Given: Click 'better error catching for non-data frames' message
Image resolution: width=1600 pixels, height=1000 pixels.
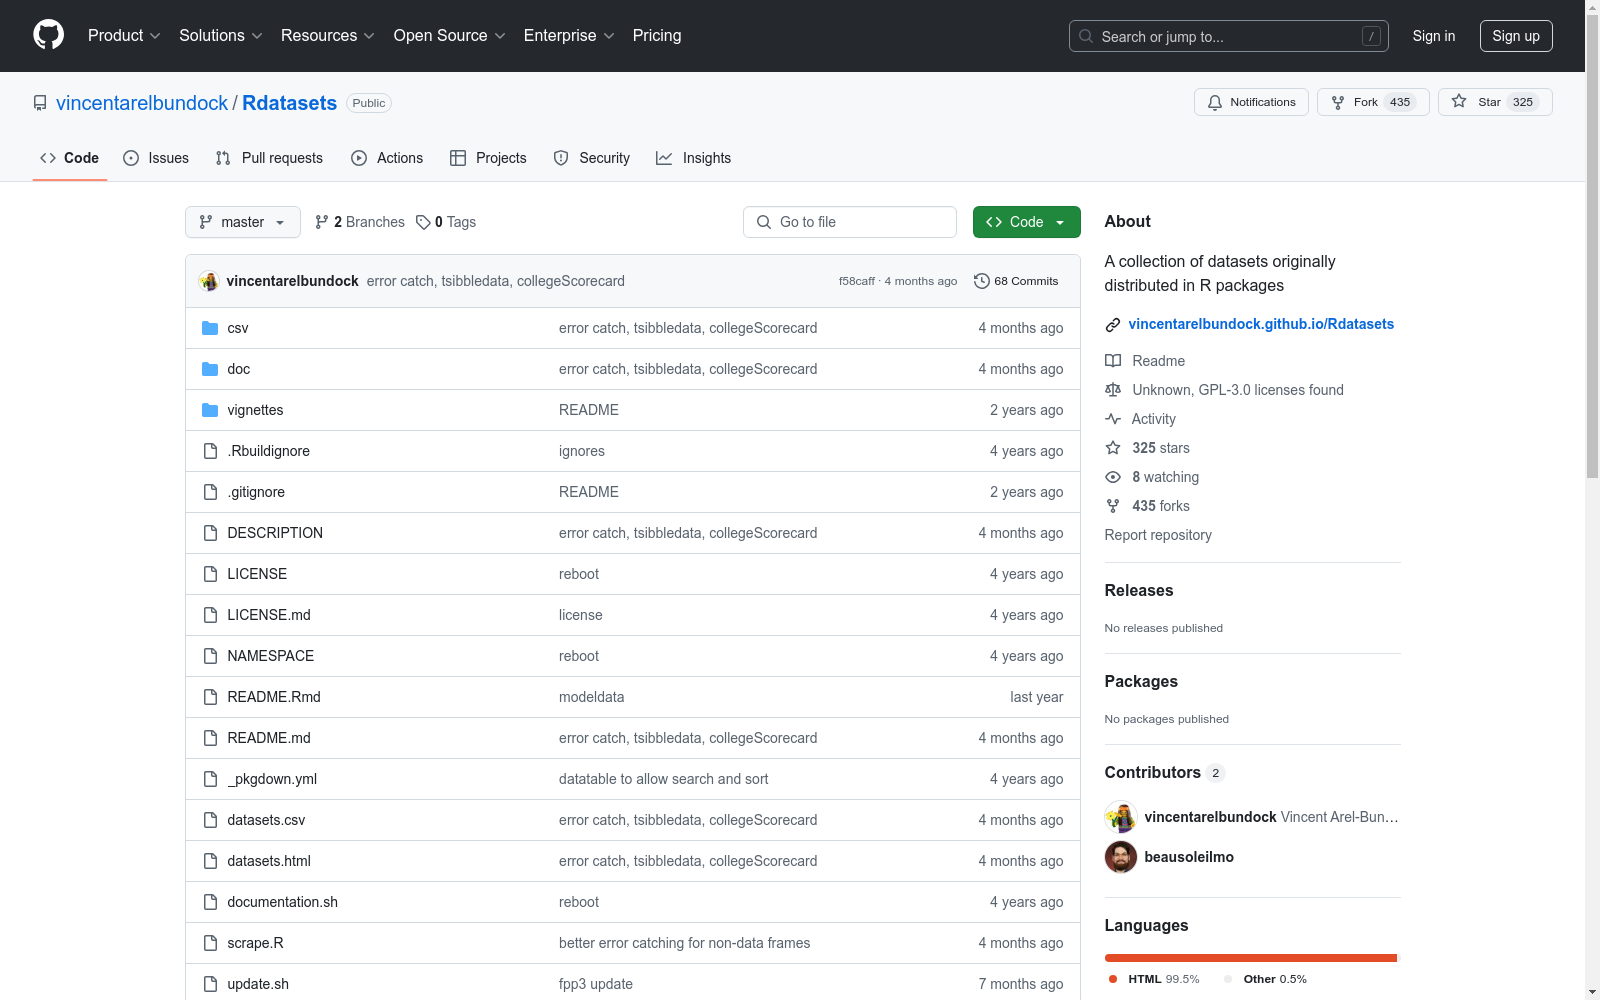Looking at the screenshot, I should (x=685, y=943).
